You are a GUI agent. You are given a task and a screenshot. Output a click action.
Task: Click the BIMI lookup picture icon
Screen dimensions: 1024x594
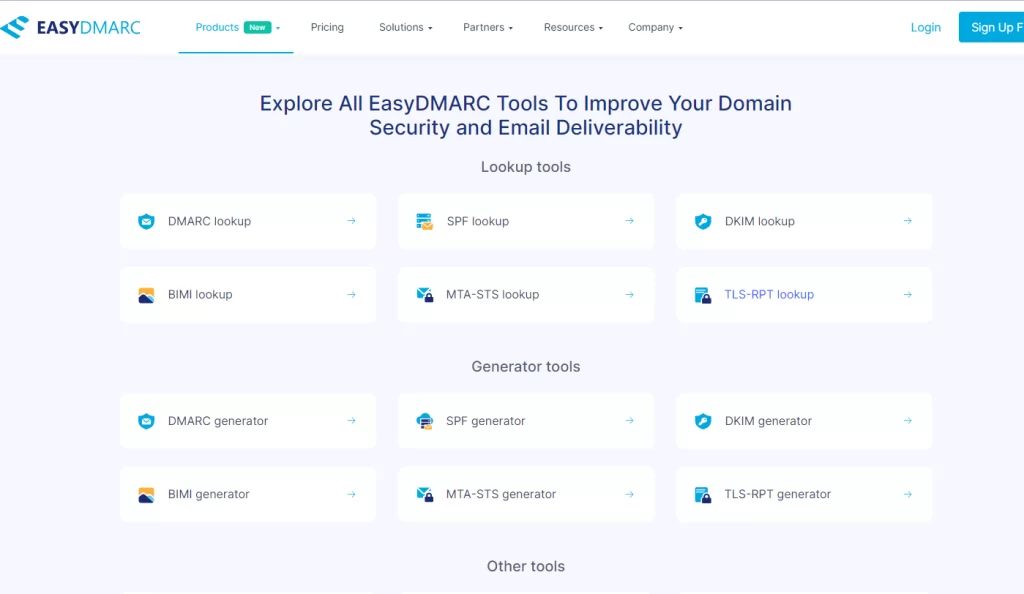pos(146,295)
